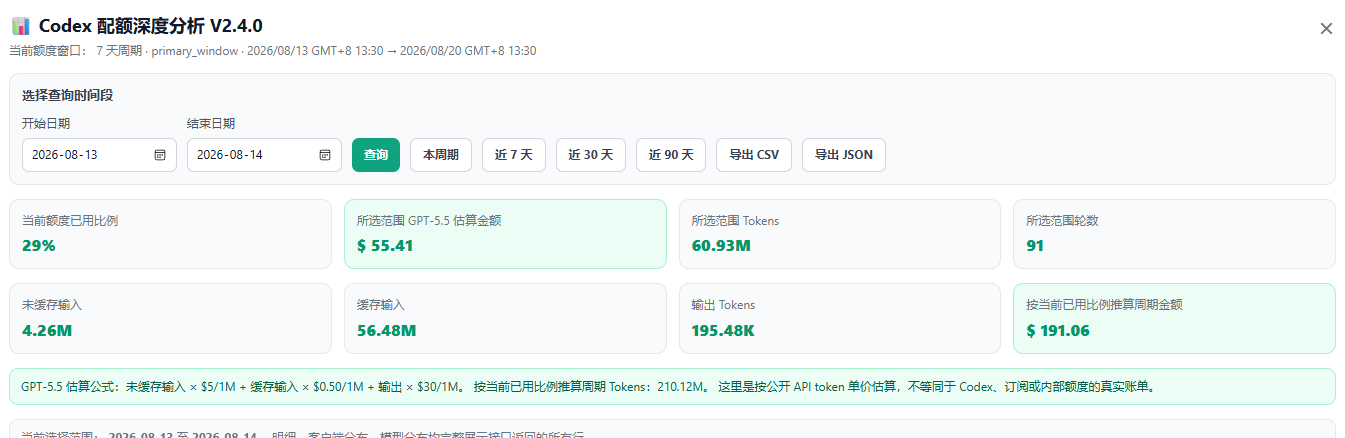
Task: Click the 导出 JSON button
Action: click(x=844, y=155)
